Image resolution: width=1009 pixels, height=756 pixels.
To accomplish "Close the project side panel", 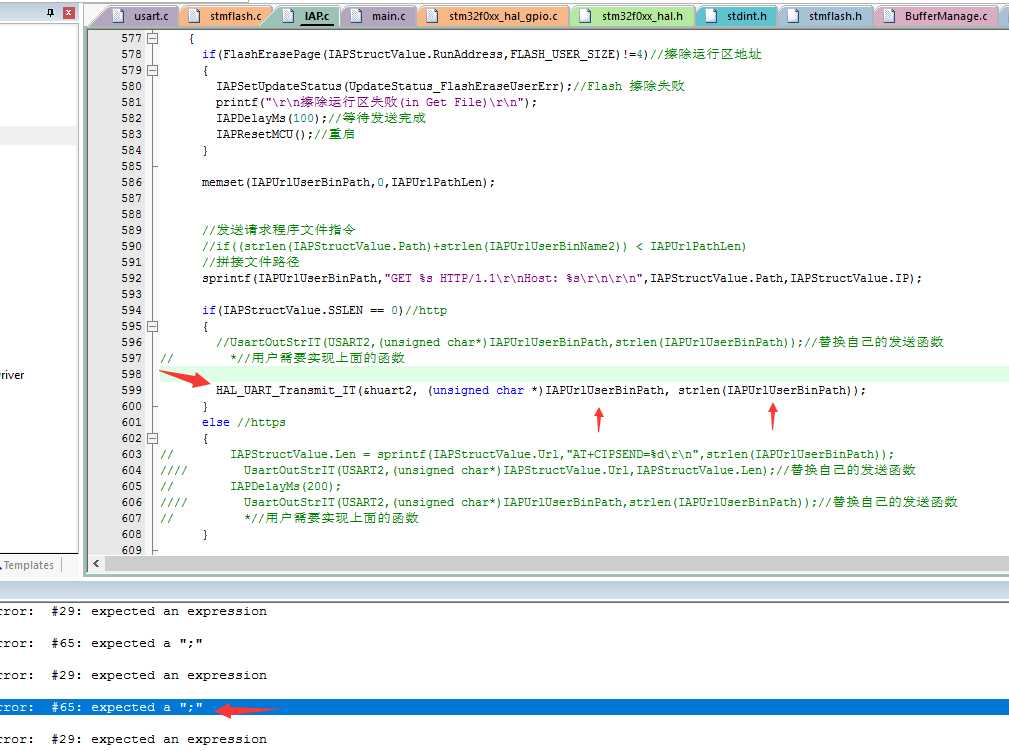I will point(69,12).
